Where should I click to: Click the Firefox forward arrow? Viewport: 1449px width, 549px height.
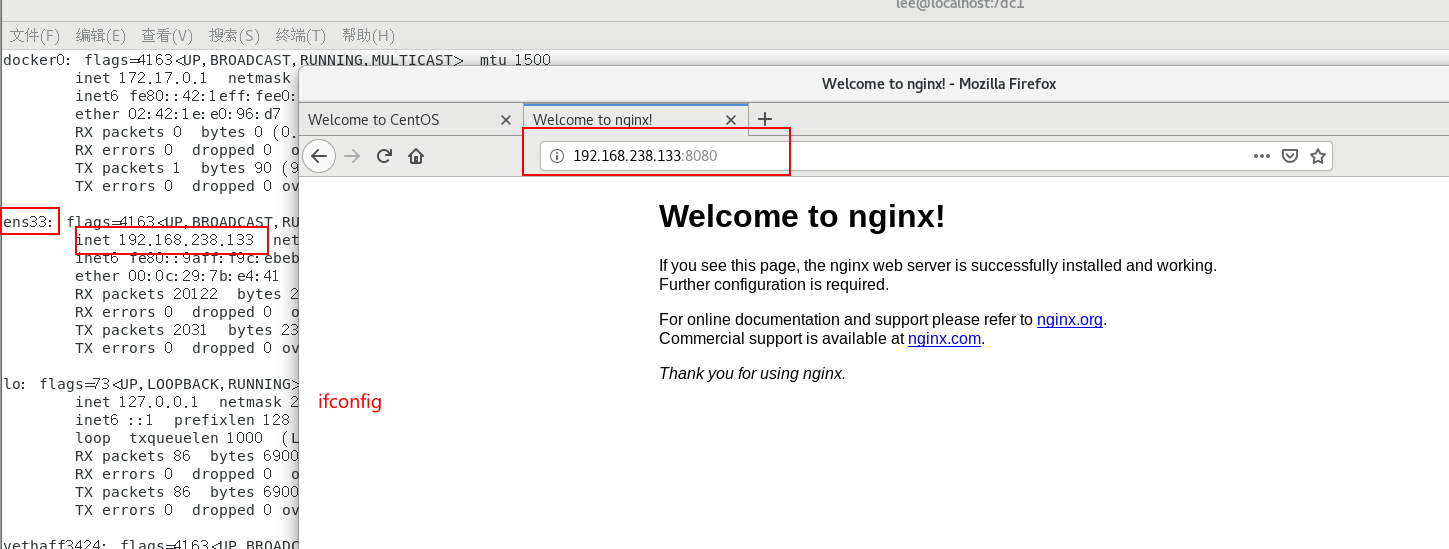click(352, 156)
